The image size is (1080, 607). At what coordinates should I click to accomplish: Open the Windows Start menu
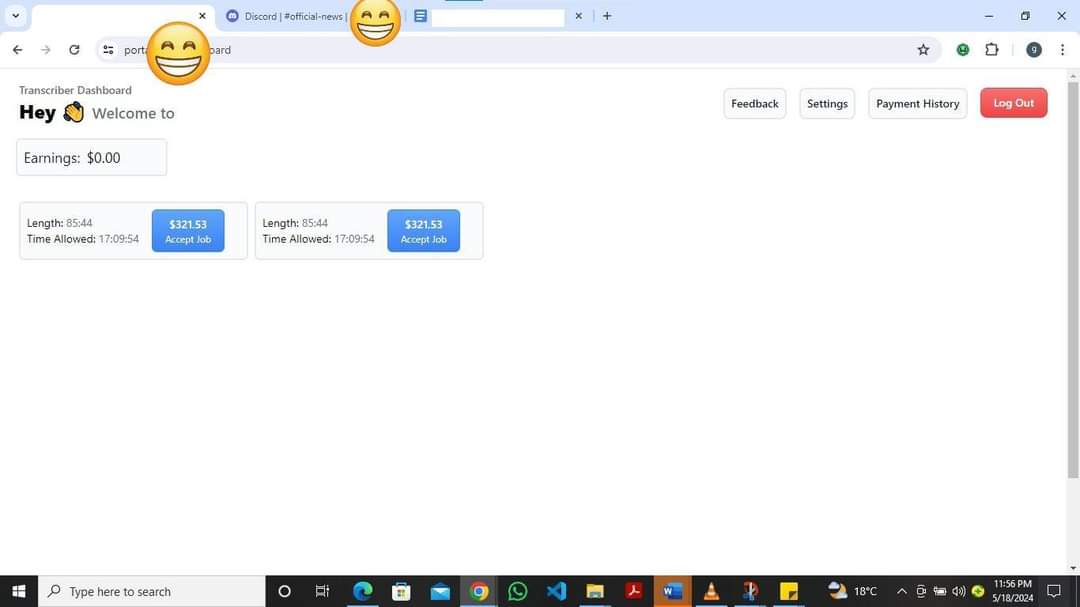coord(19,591)
